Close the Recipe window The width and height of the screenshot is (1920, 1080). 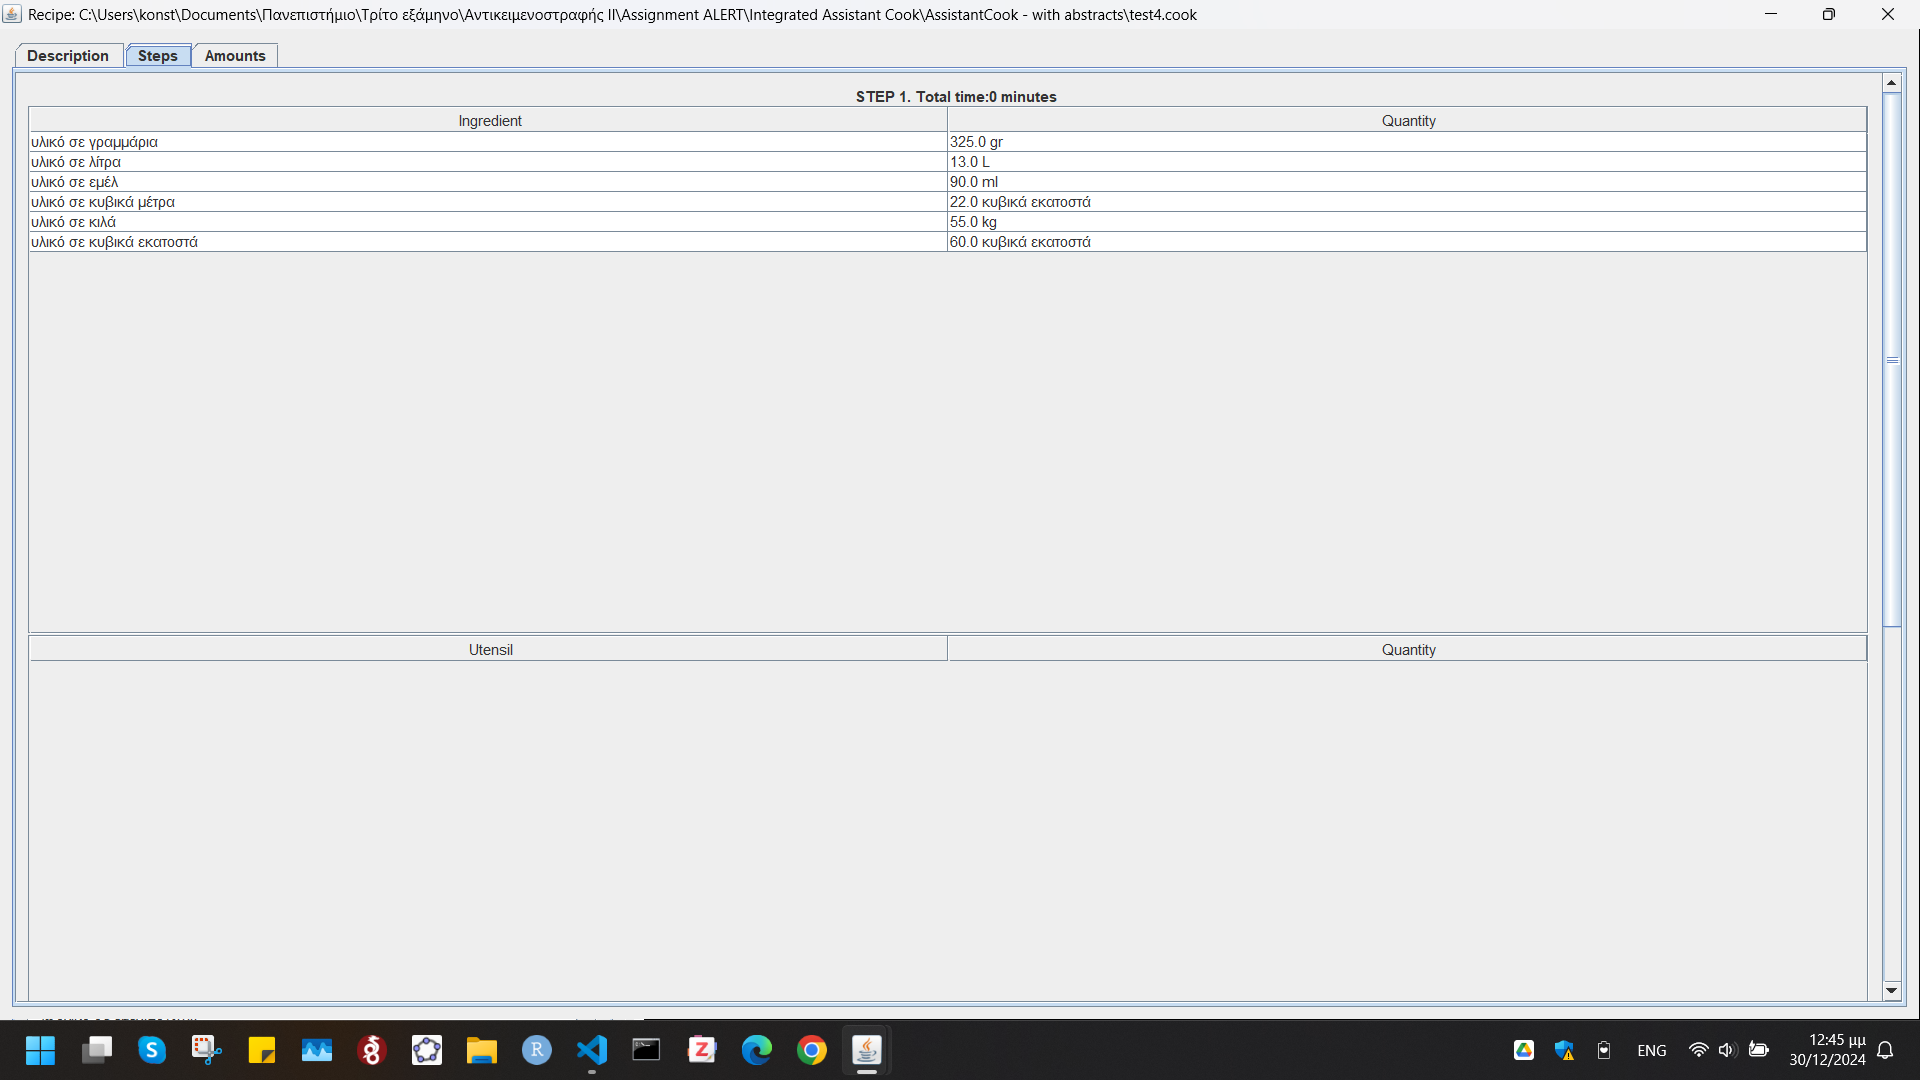click(x=1887, y=14)
